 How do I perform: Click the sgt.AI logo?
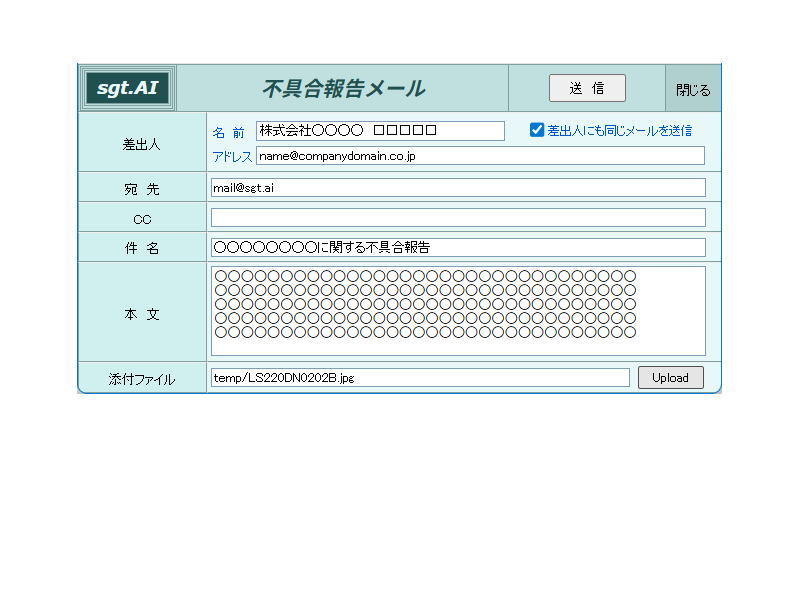point(128,88)
